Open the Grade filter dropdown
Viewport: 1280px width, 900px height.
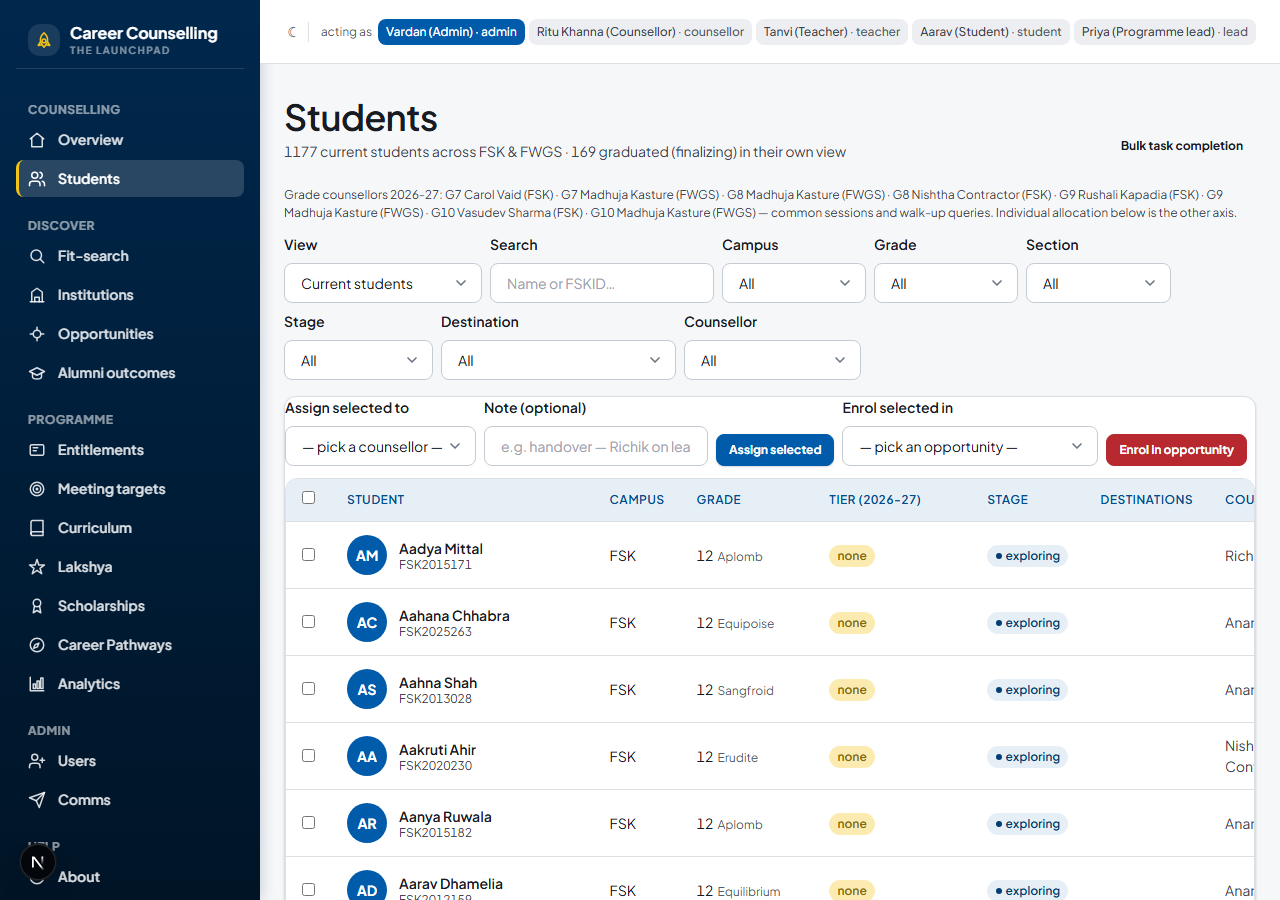946,283
